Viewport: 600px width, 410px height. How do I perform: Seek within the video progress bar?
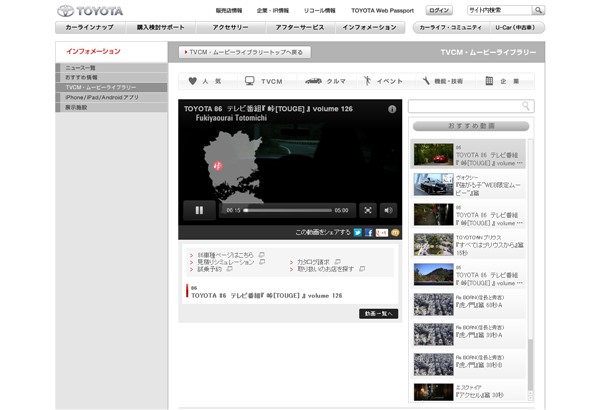coord(288,210)
